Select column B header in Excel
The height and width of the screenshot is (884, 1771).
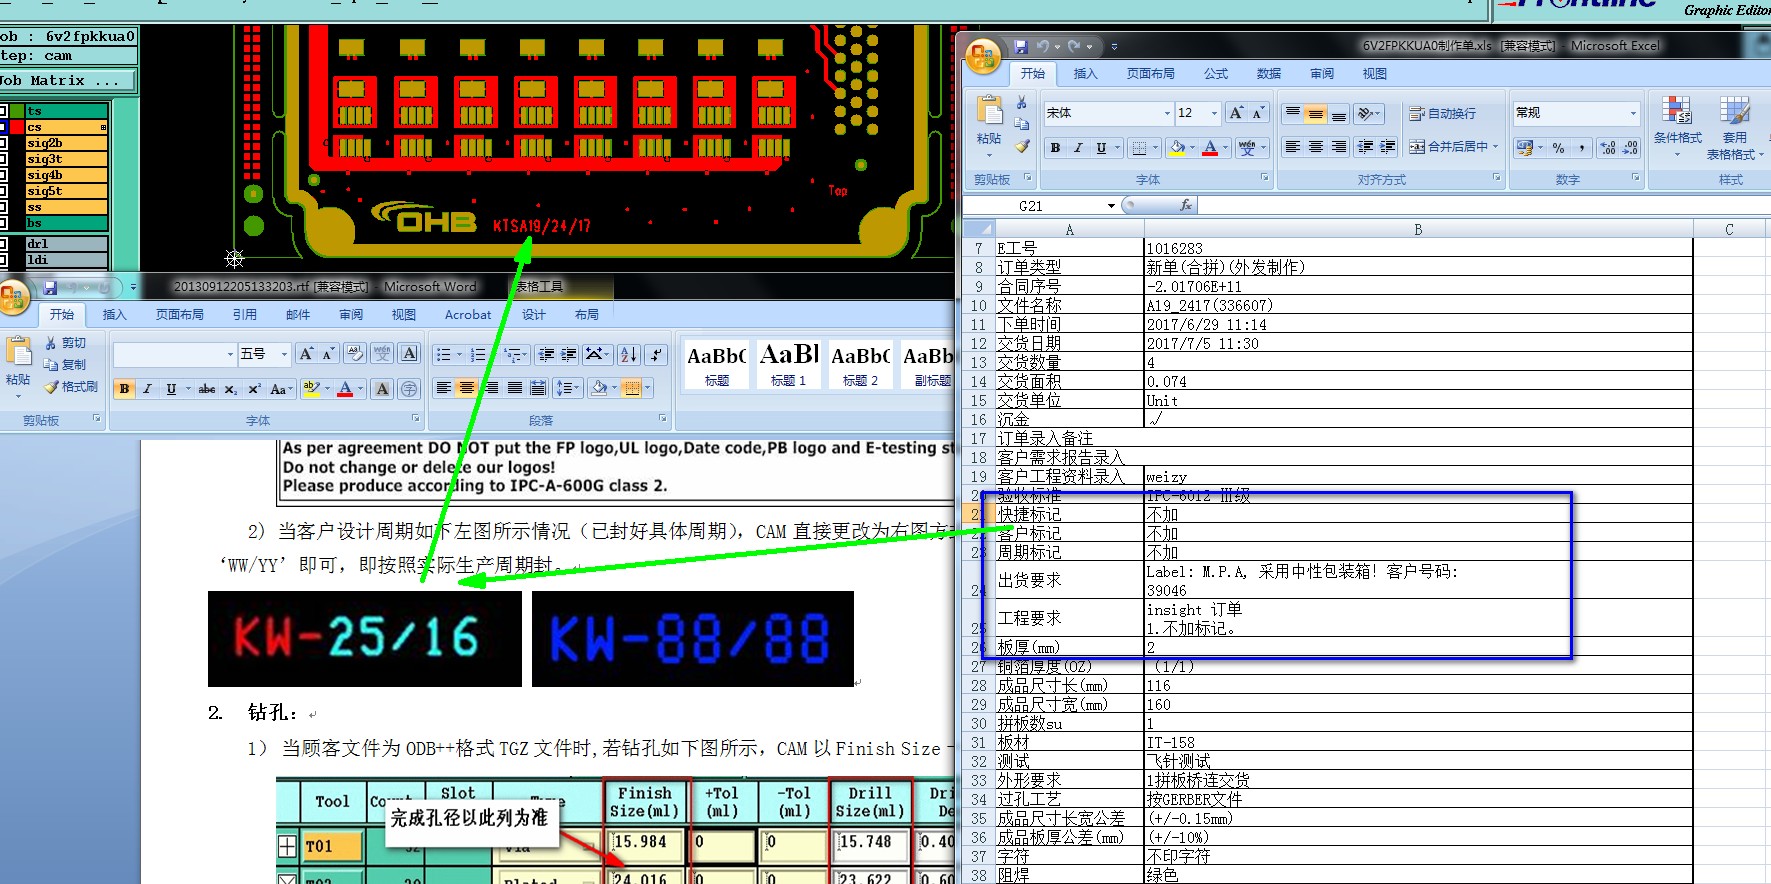[1418, 229]
